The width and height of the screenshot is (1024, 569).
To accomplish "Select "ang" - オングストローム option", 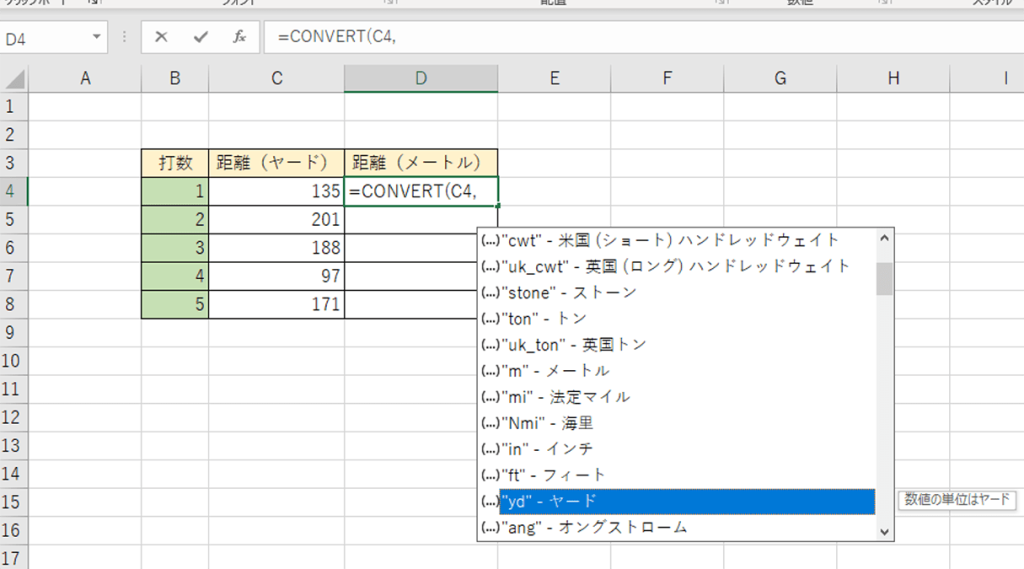I will coord(677,527).
